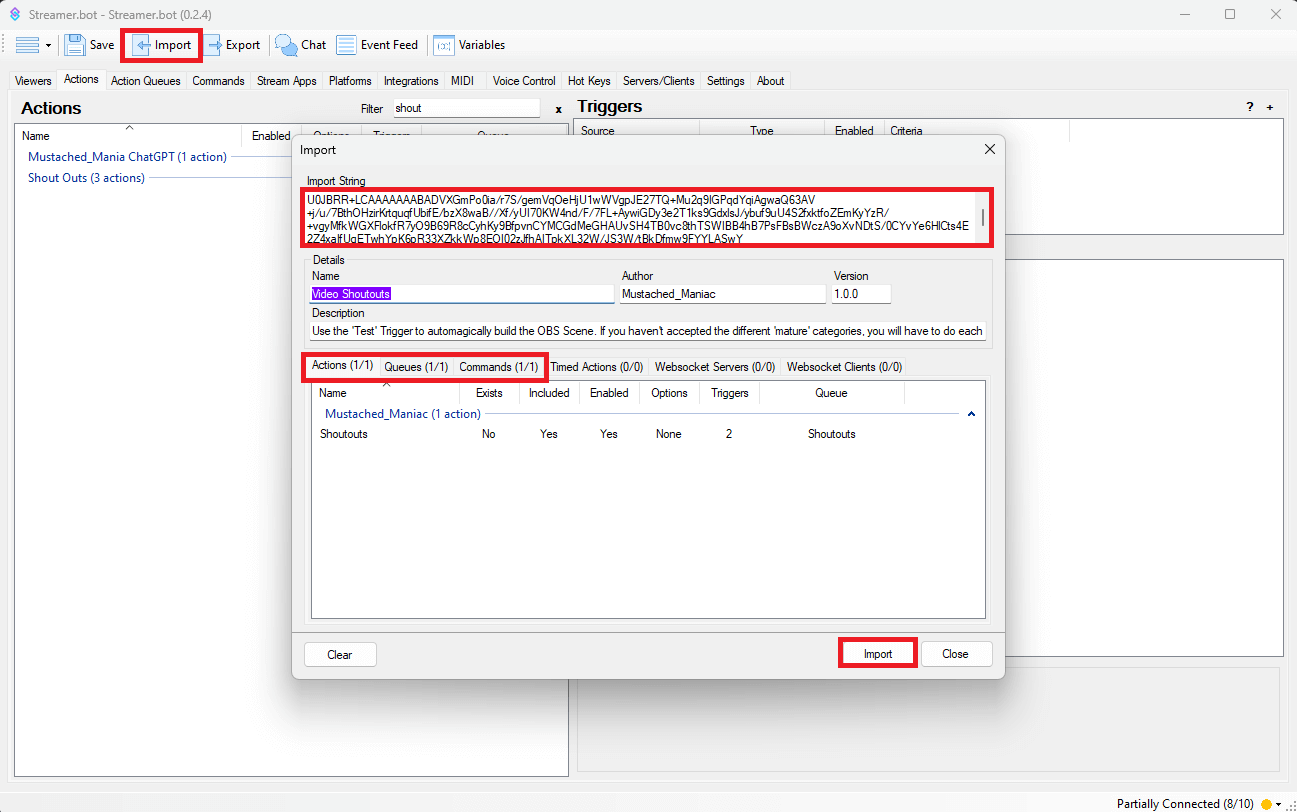
Task: Click the question mark help icon in Triggers
Action: click(x=1249, y=107)
